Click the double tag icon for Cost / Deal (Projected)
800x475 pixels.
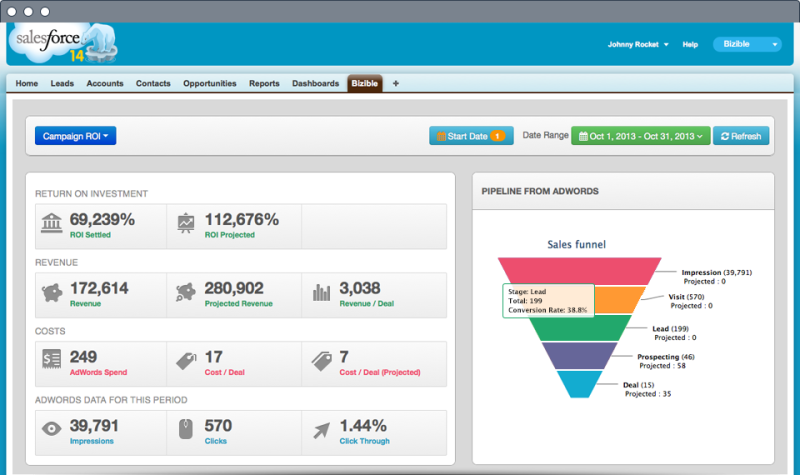[322, 361]
